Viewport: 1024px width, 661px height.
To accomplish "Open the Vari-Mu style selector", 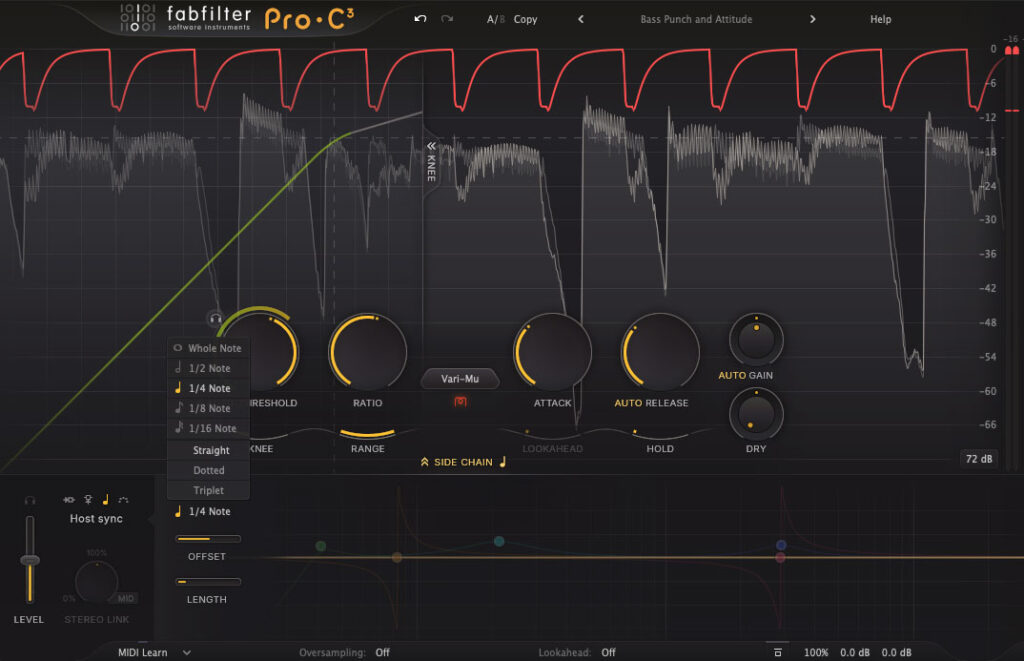I will [x=460, y=379].
